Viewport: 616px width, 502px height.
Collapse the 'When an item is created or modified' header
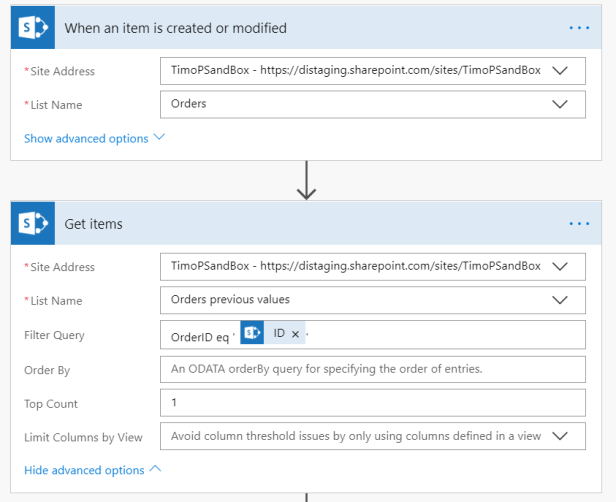[300, 28]
